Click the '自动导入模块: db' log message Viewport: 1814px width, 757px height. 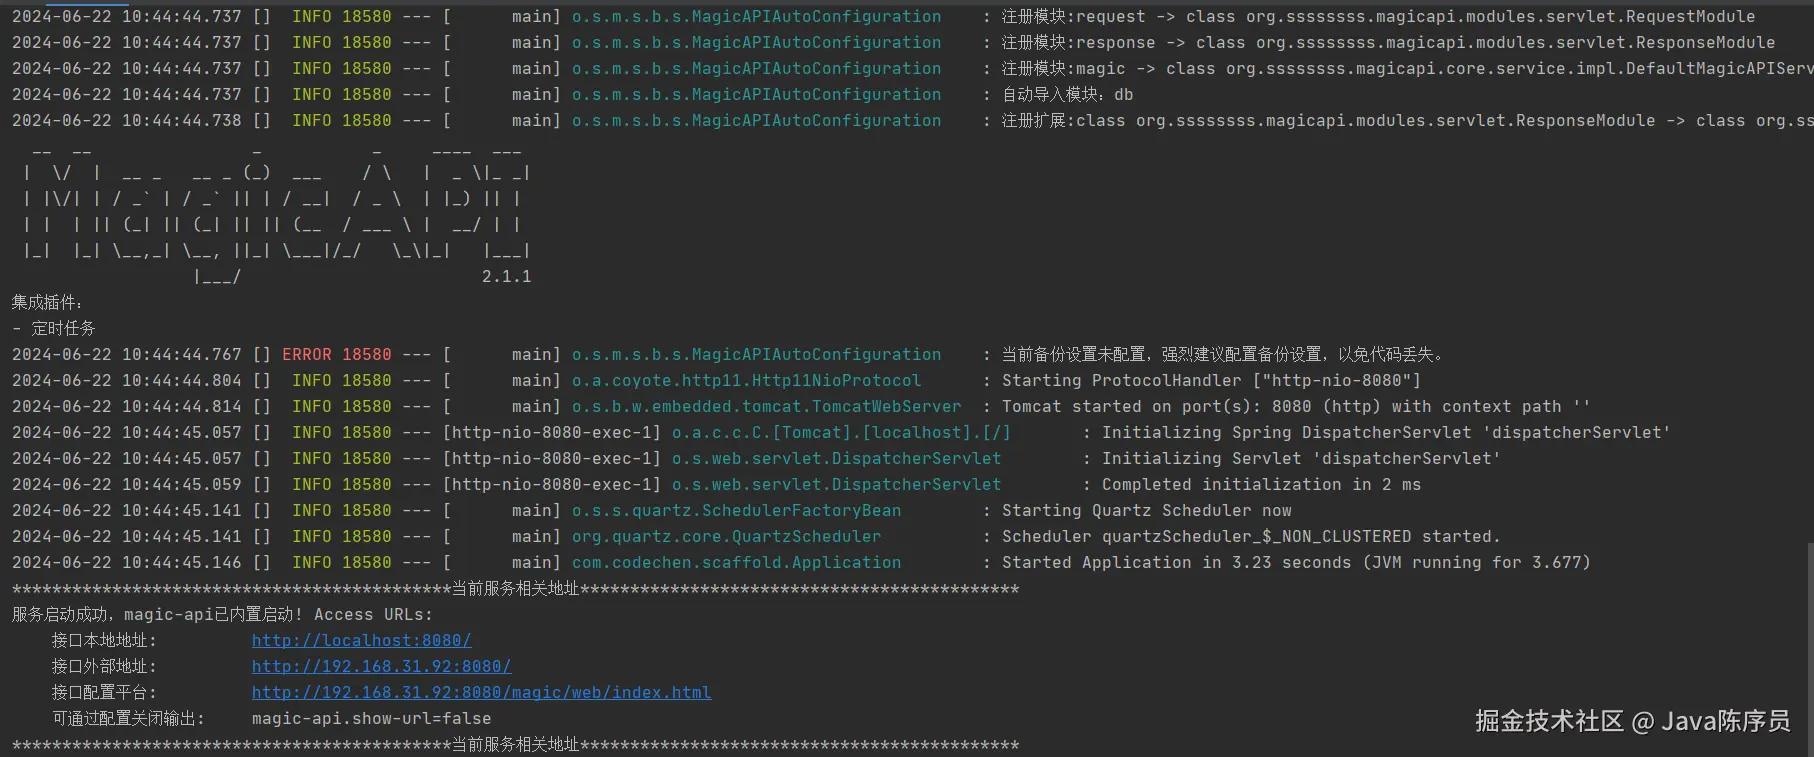(x=1067, y=94)
